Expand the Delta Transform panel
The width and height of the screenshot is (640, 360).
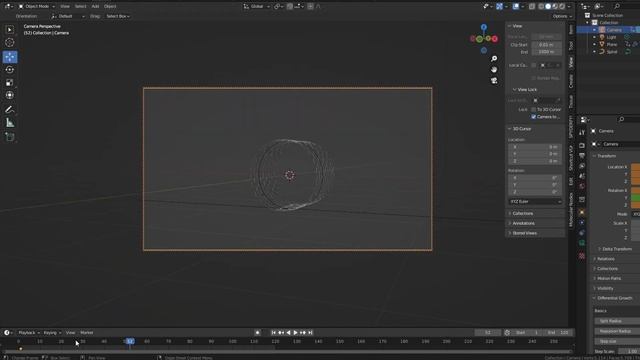click(x=616, y=249)
